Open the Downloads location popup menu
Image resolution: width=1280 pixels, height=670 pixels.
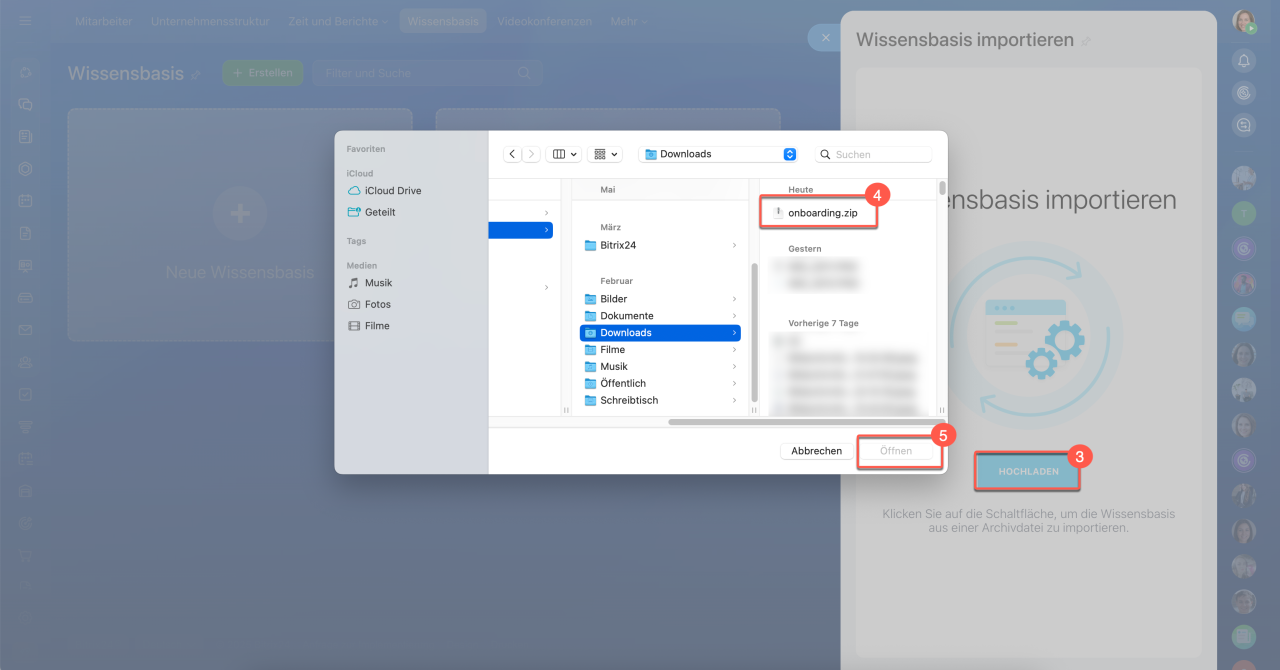tap(718, 154)
